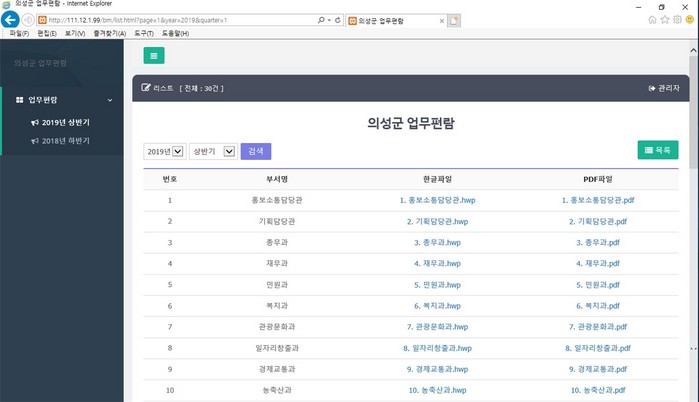The width and height of the screenshot is (699, 402).
Task: Click the green hamburger menu button
Action: pyautogui.click(x=153, y=56)
